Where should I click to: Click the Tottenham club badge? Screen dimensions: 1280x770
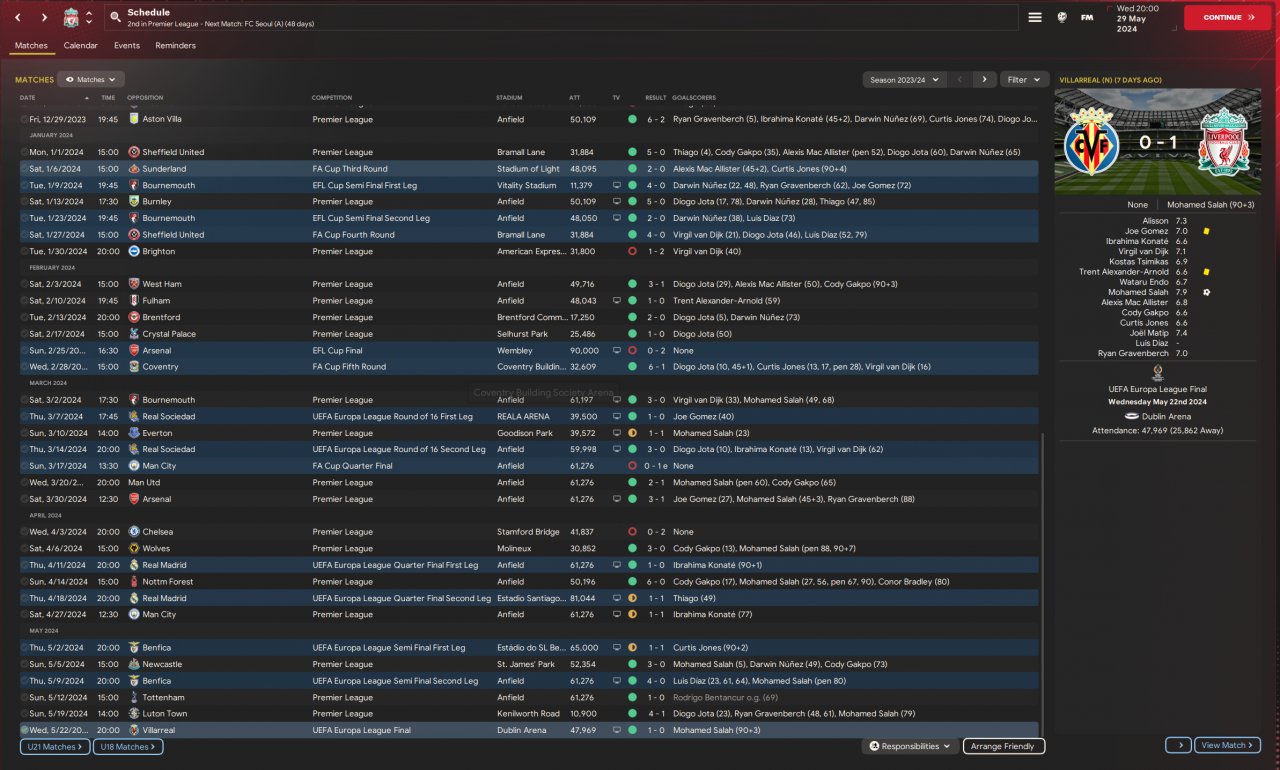click(134, 697)
